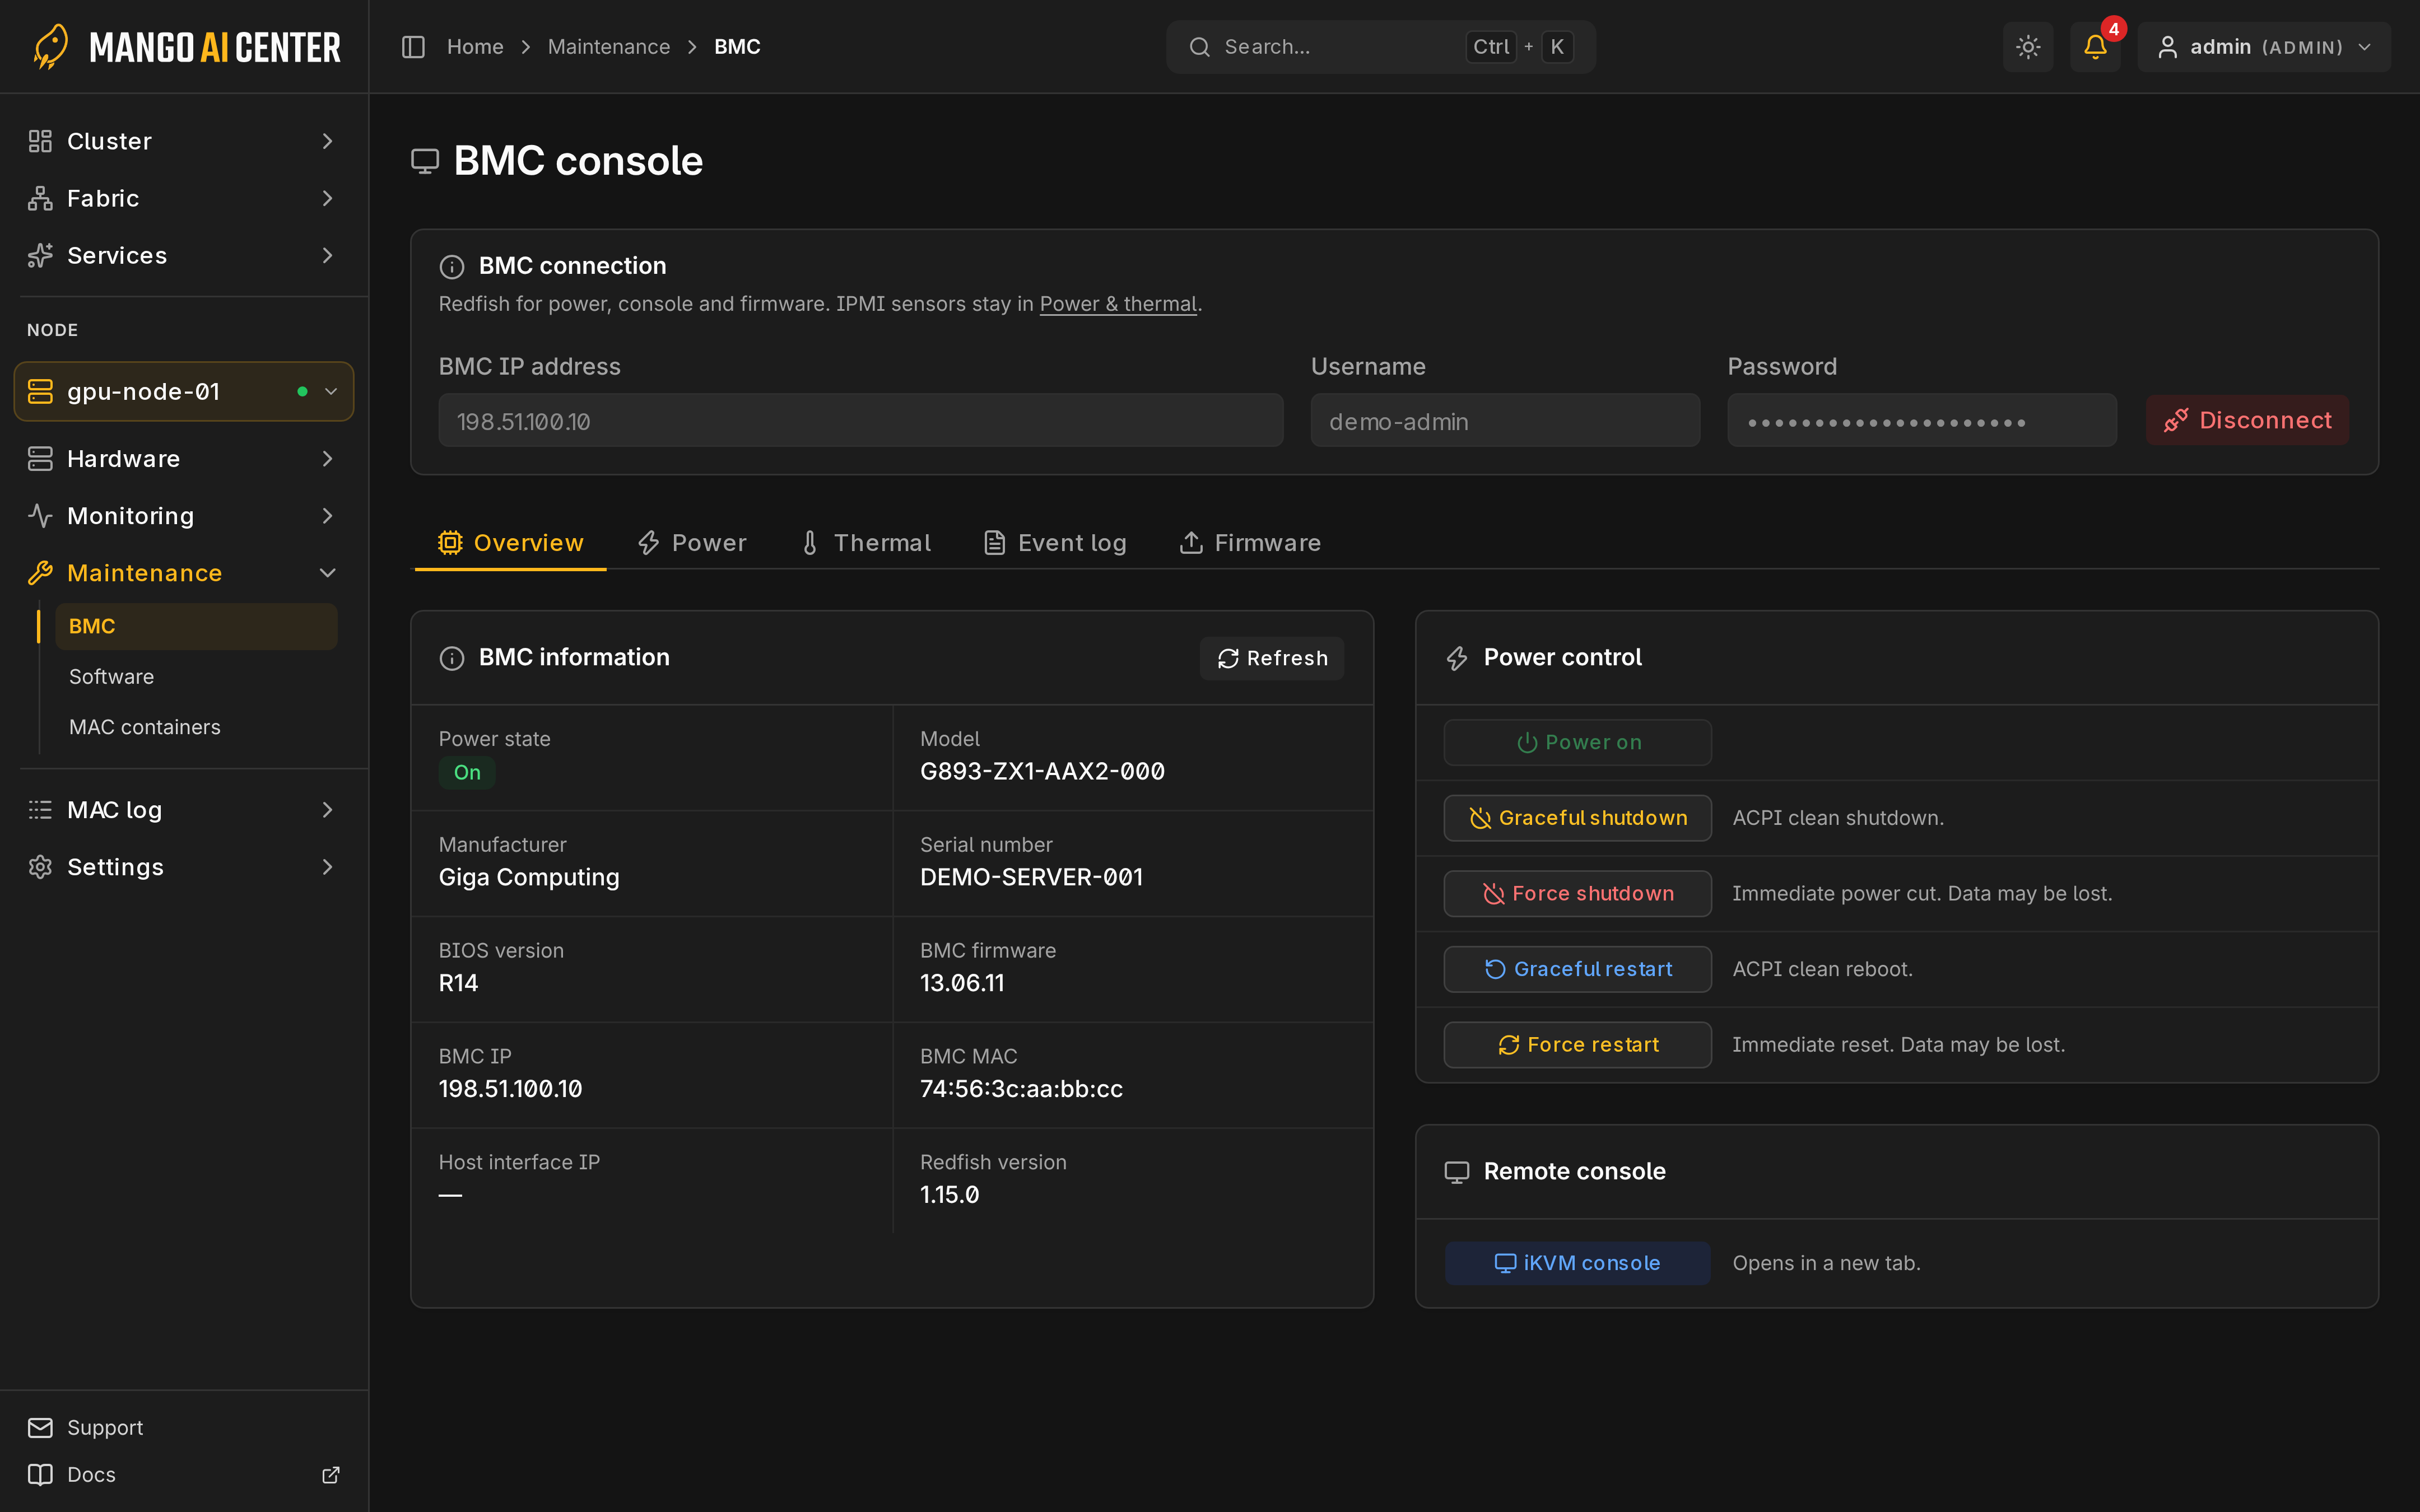Click the Maintenance wrench icon

(40, 573)
